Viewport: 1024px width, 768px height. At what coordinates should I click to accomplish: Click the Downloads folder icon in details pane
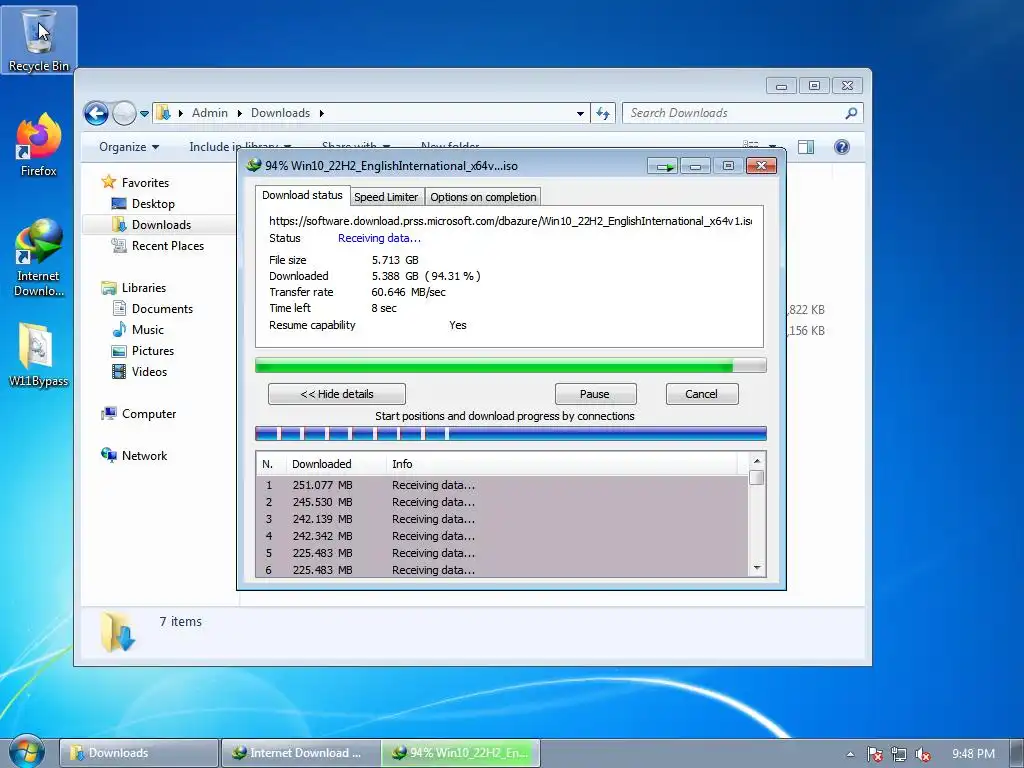click(118, 632)
